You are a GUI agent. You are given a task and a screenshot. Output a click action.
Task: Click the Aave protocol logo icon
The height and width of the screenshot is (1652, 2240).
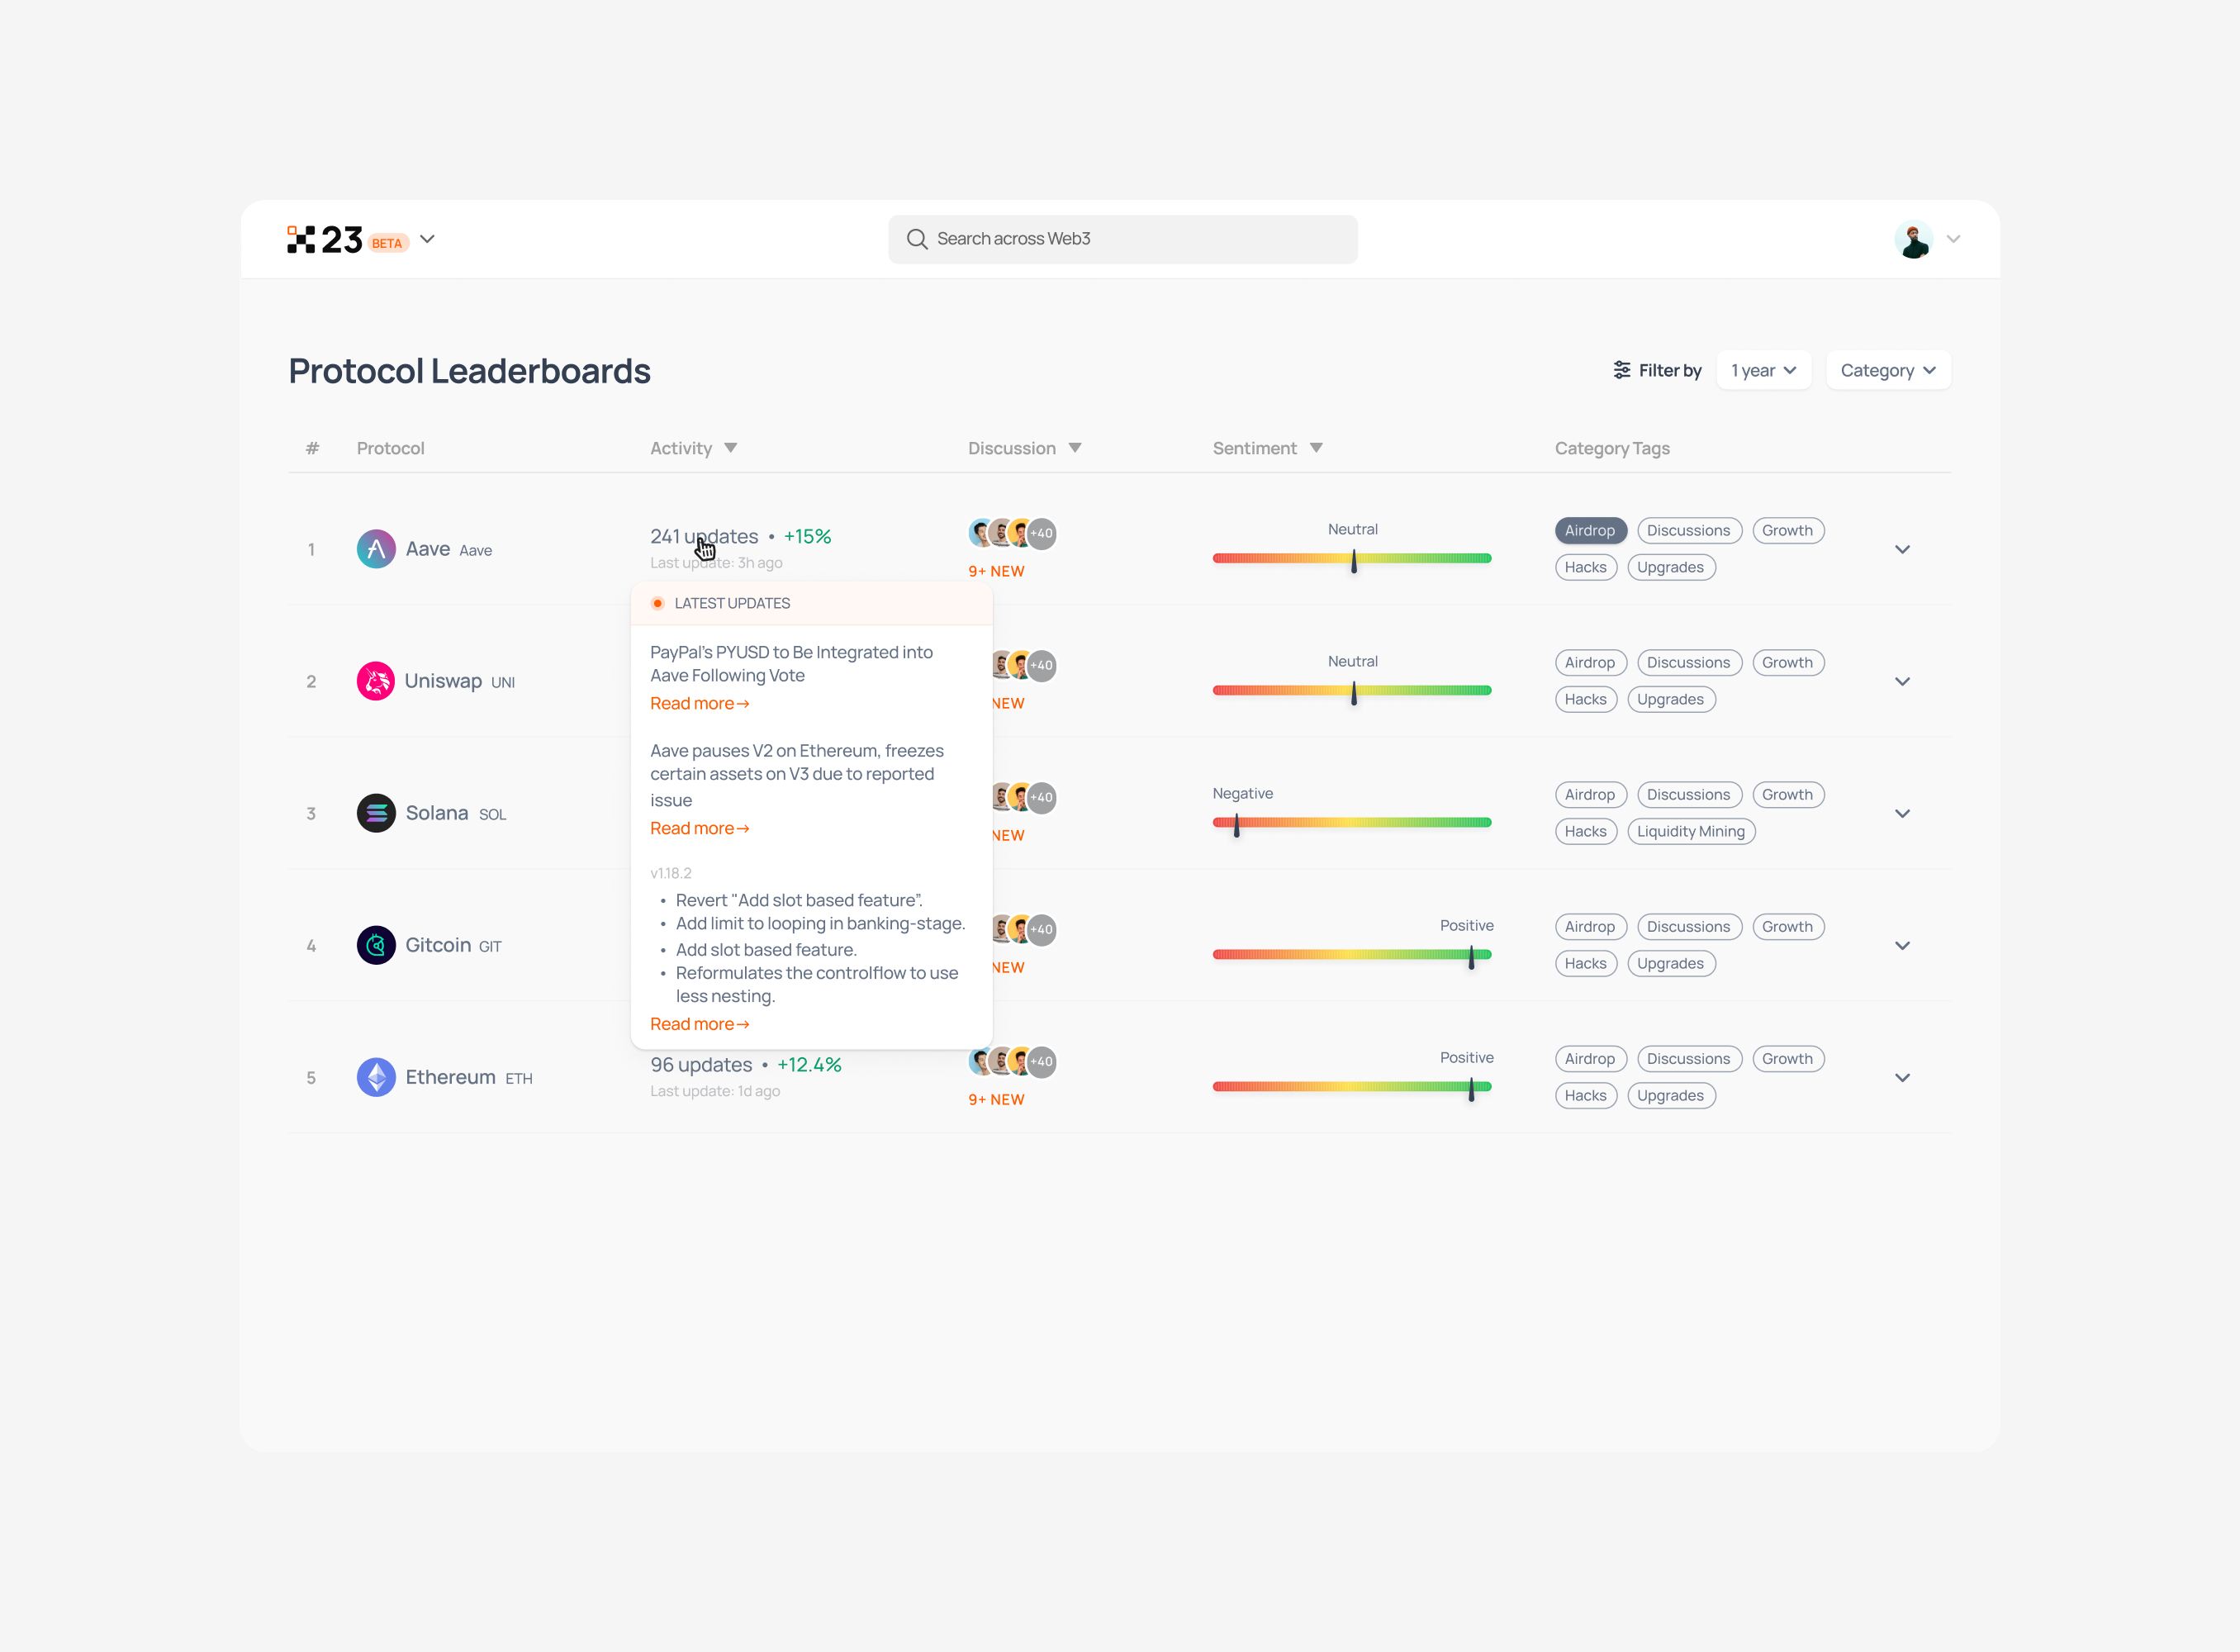click(x=376, y=549)
